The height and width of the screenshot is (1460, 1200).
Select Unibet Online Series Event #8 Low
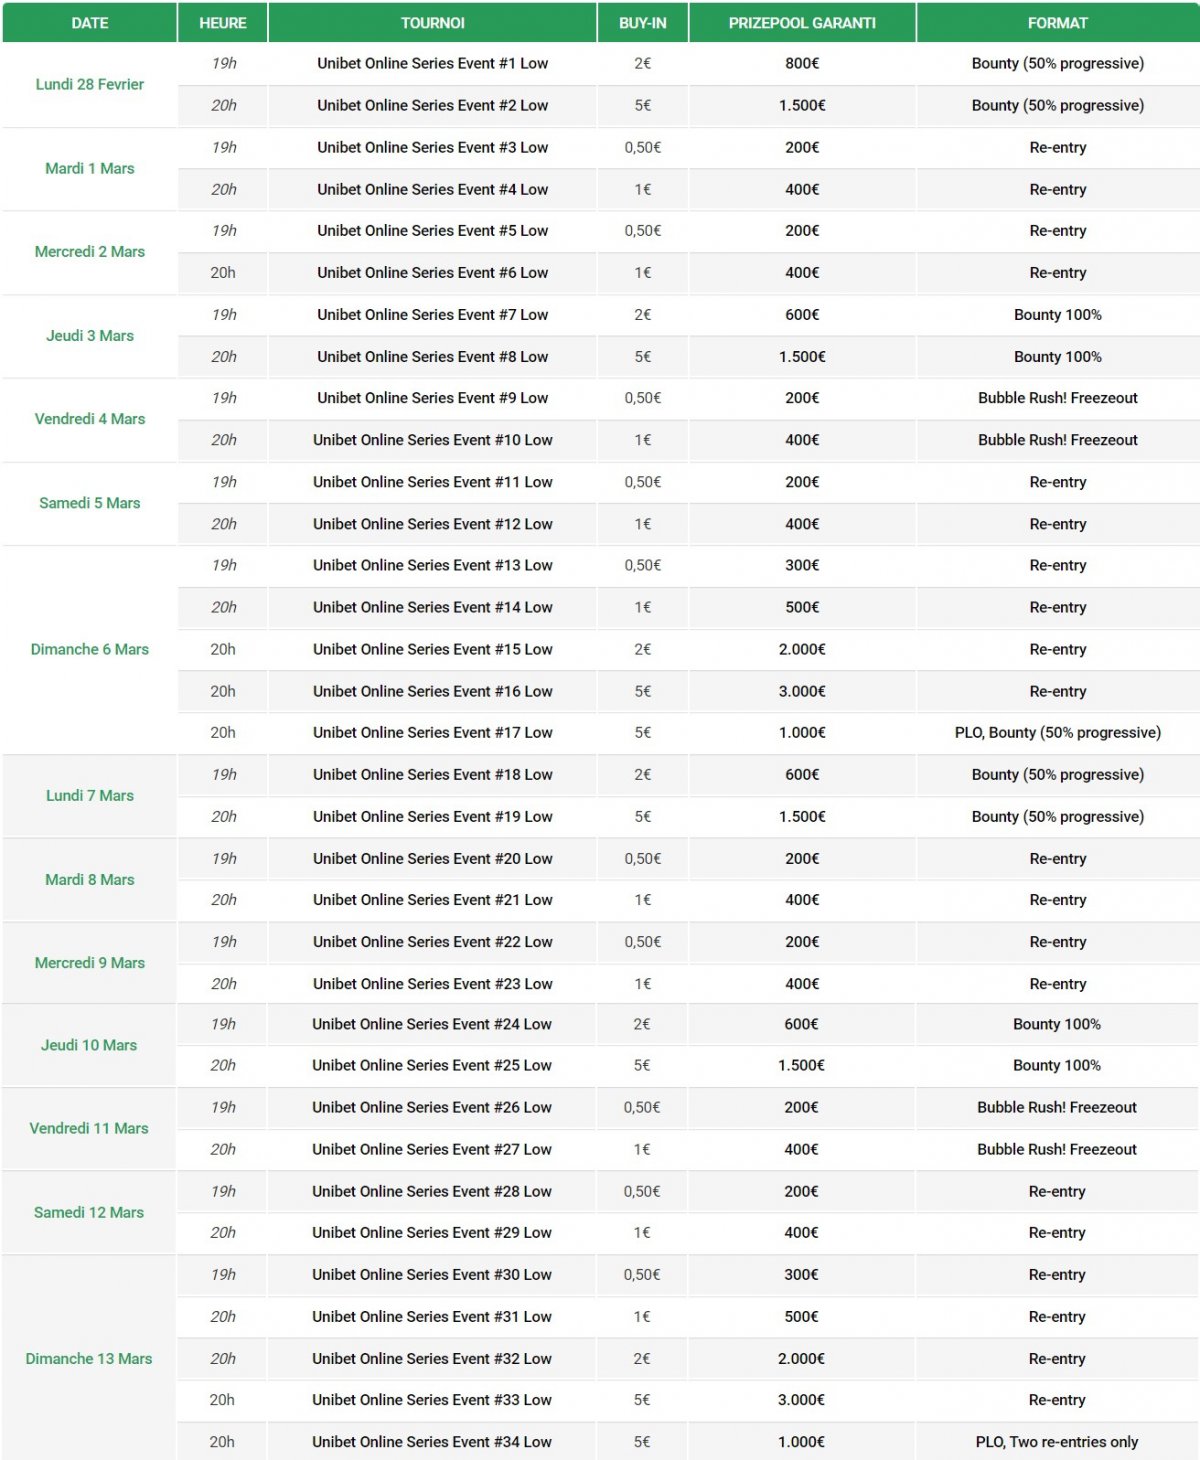[432, 356]
